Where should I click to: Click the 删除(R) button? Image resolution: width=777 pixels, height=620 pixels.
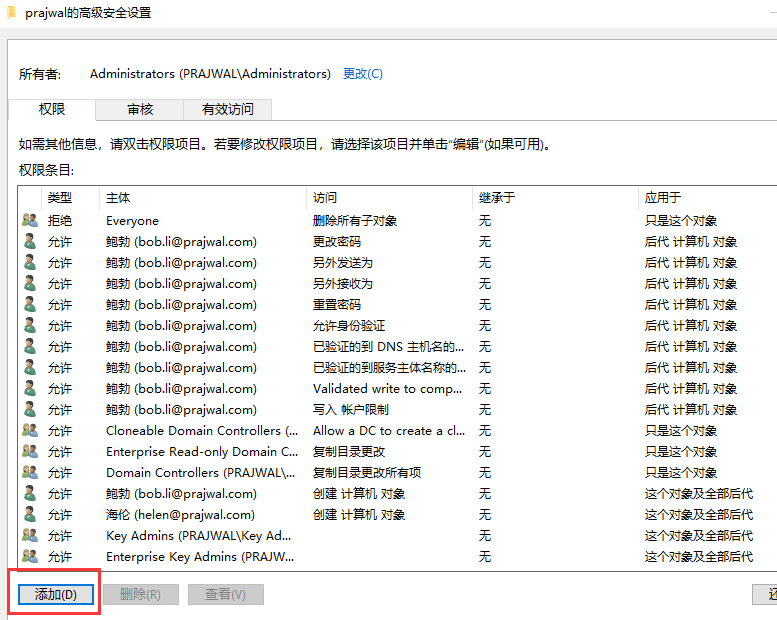pyautogui.click(x=140, y=594)
